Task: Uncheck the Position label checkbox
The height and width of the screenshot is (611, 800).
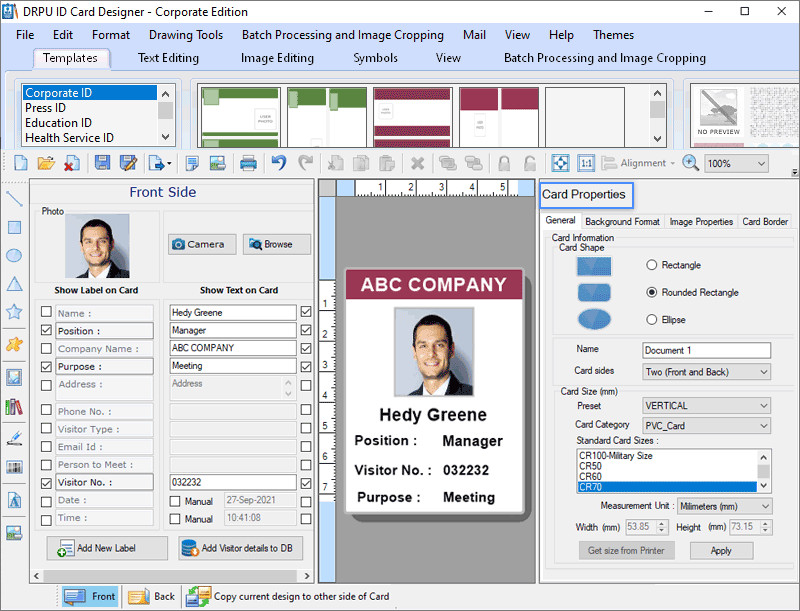Action: (46, 330)
